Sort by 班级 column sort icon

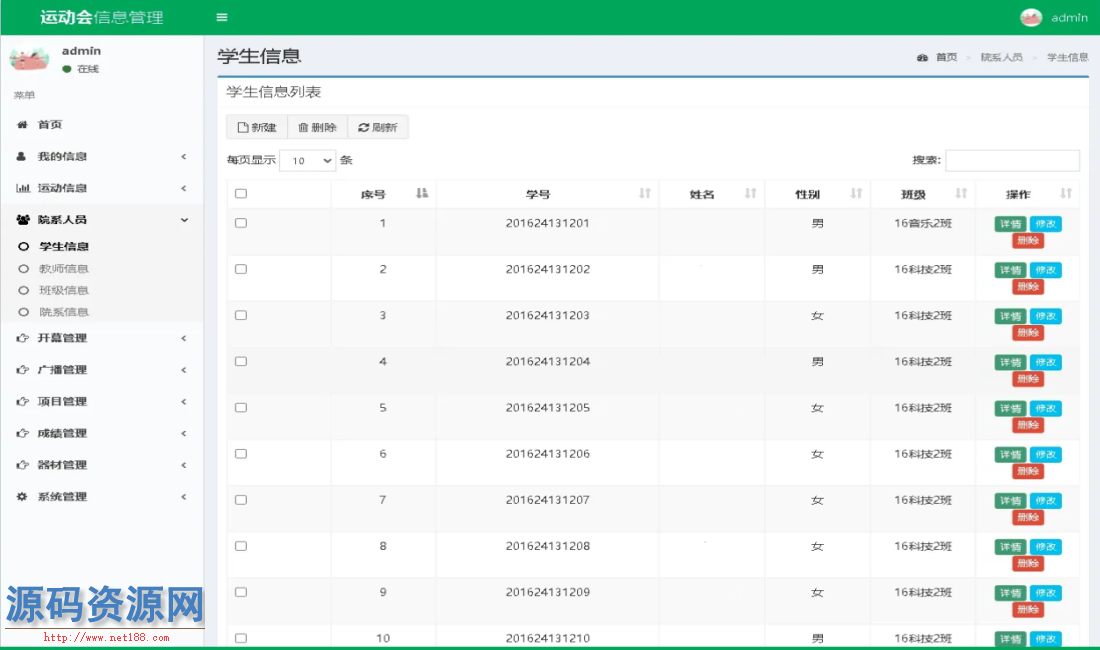[961, 194]
